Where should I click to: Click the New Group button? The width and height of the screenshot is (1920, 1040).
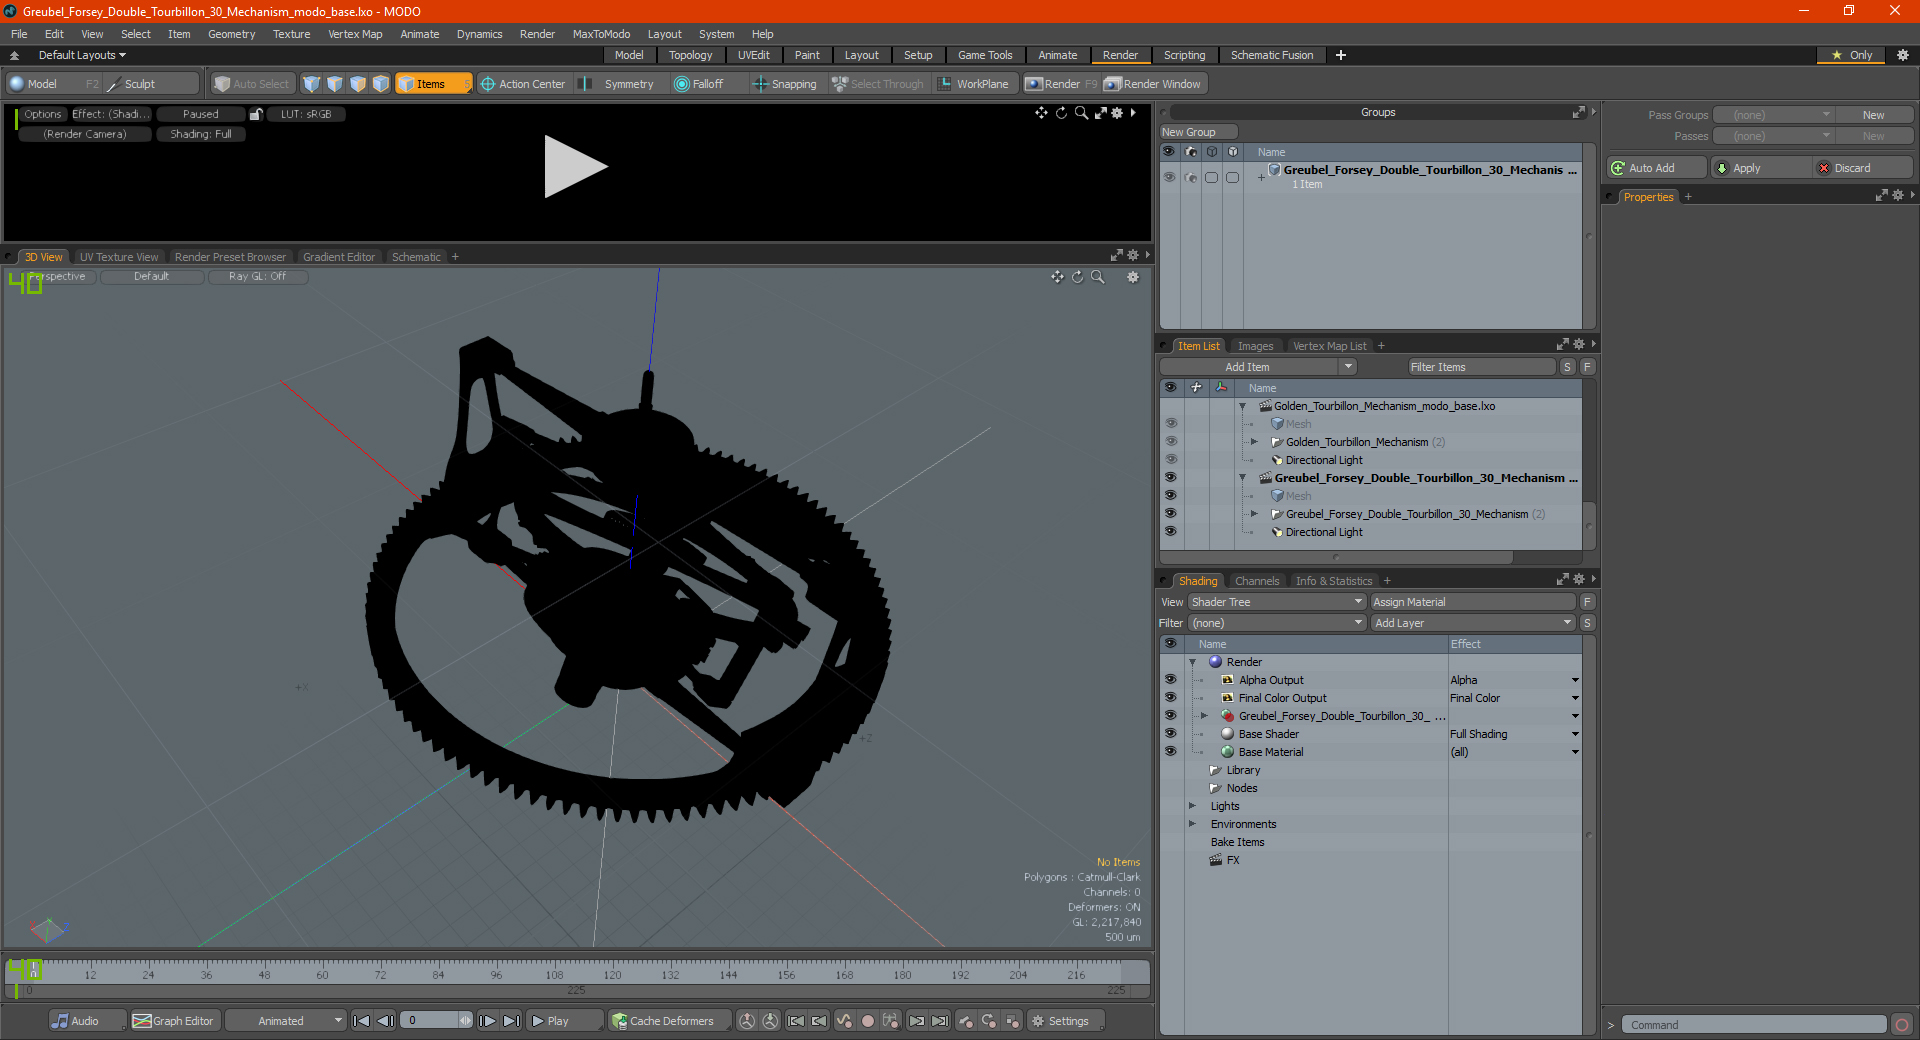(x=1198, y=132)
